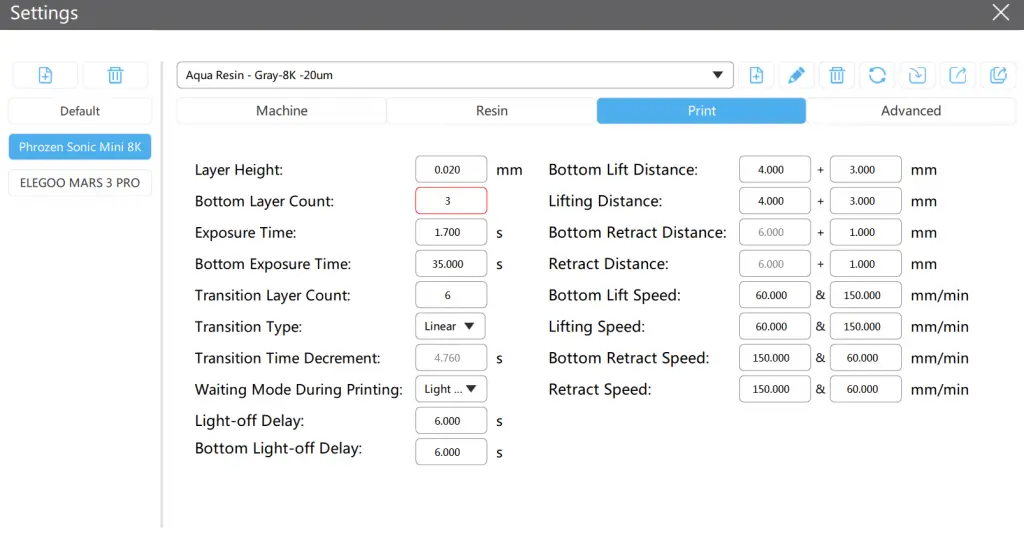Click the refresh profile icon

(877, 75)
